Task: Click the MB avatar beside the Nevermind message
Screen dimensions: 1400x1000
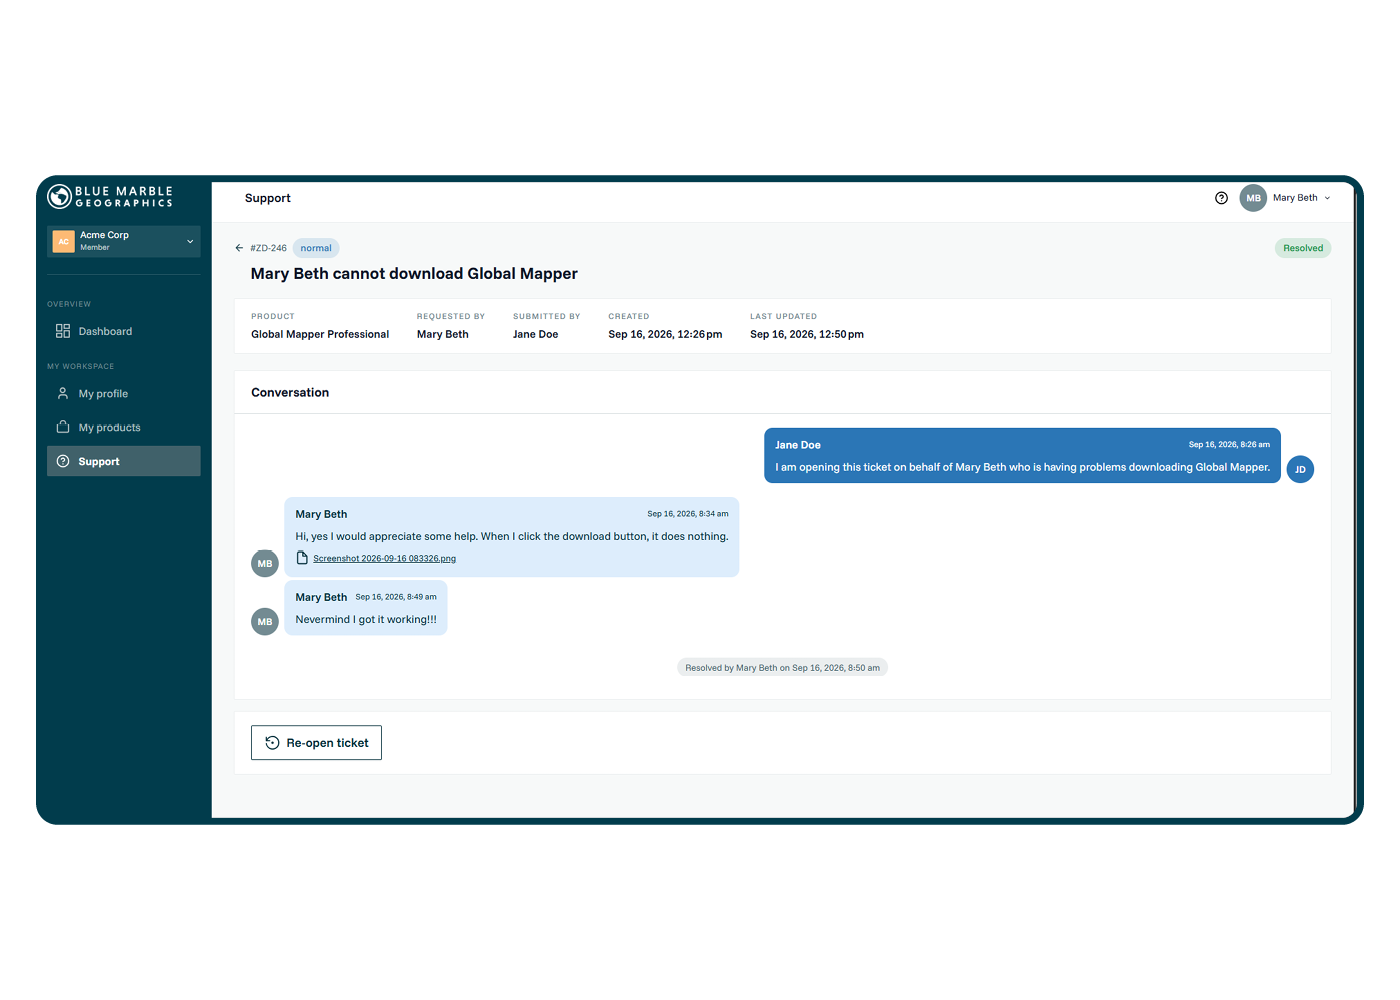Action: (x=265, y=622)
